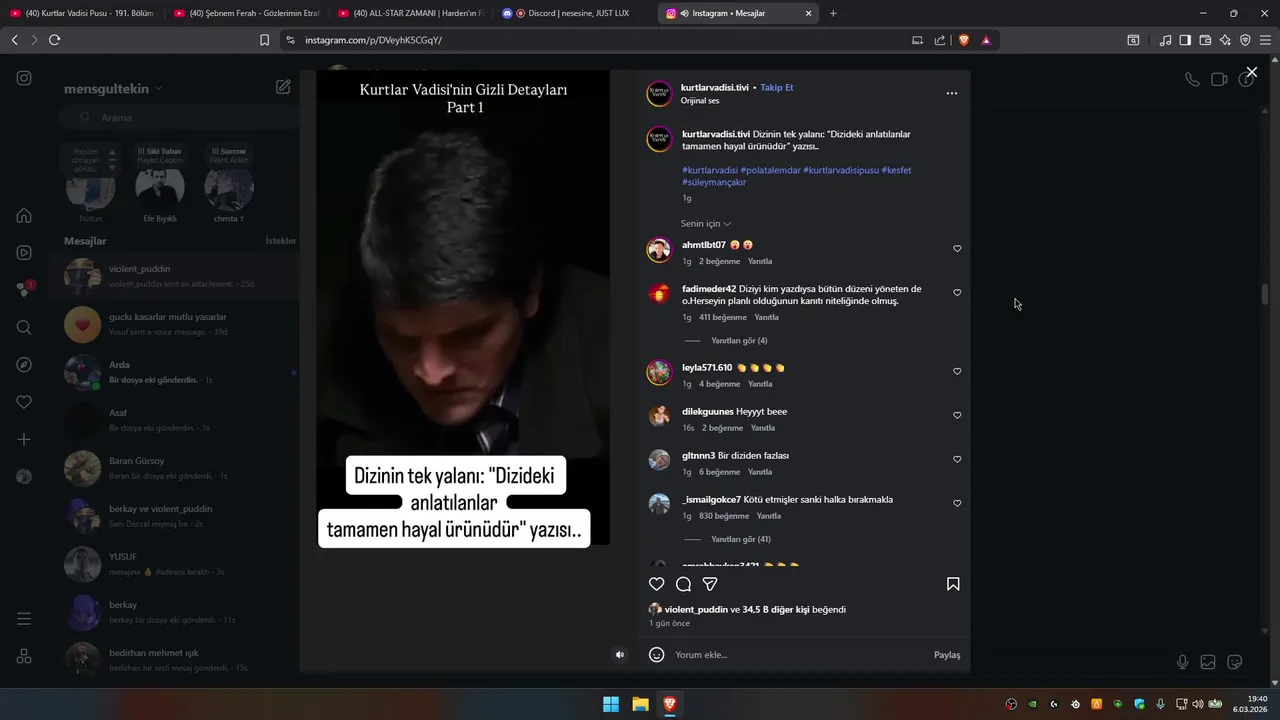Mute the reel video sound

pos(620,655)
